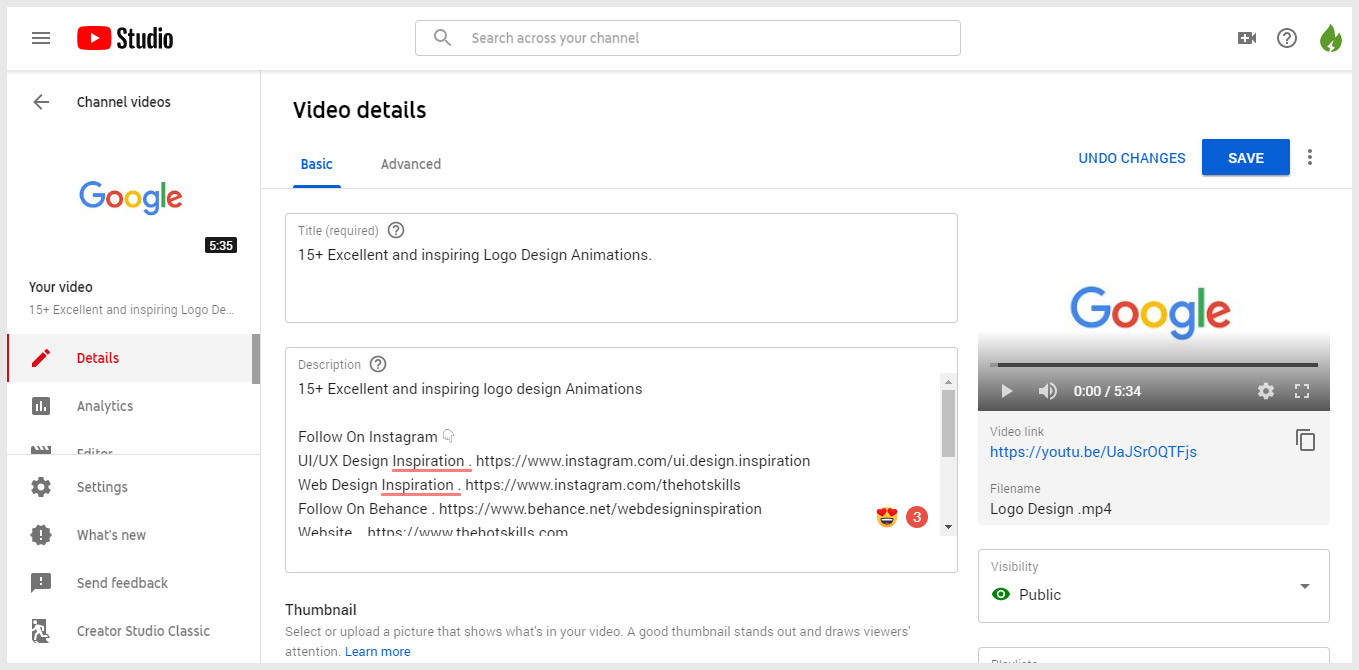1359x670 pixels.
Task: Copy the video link with copy icon
Action: (x=1305, y=440)
